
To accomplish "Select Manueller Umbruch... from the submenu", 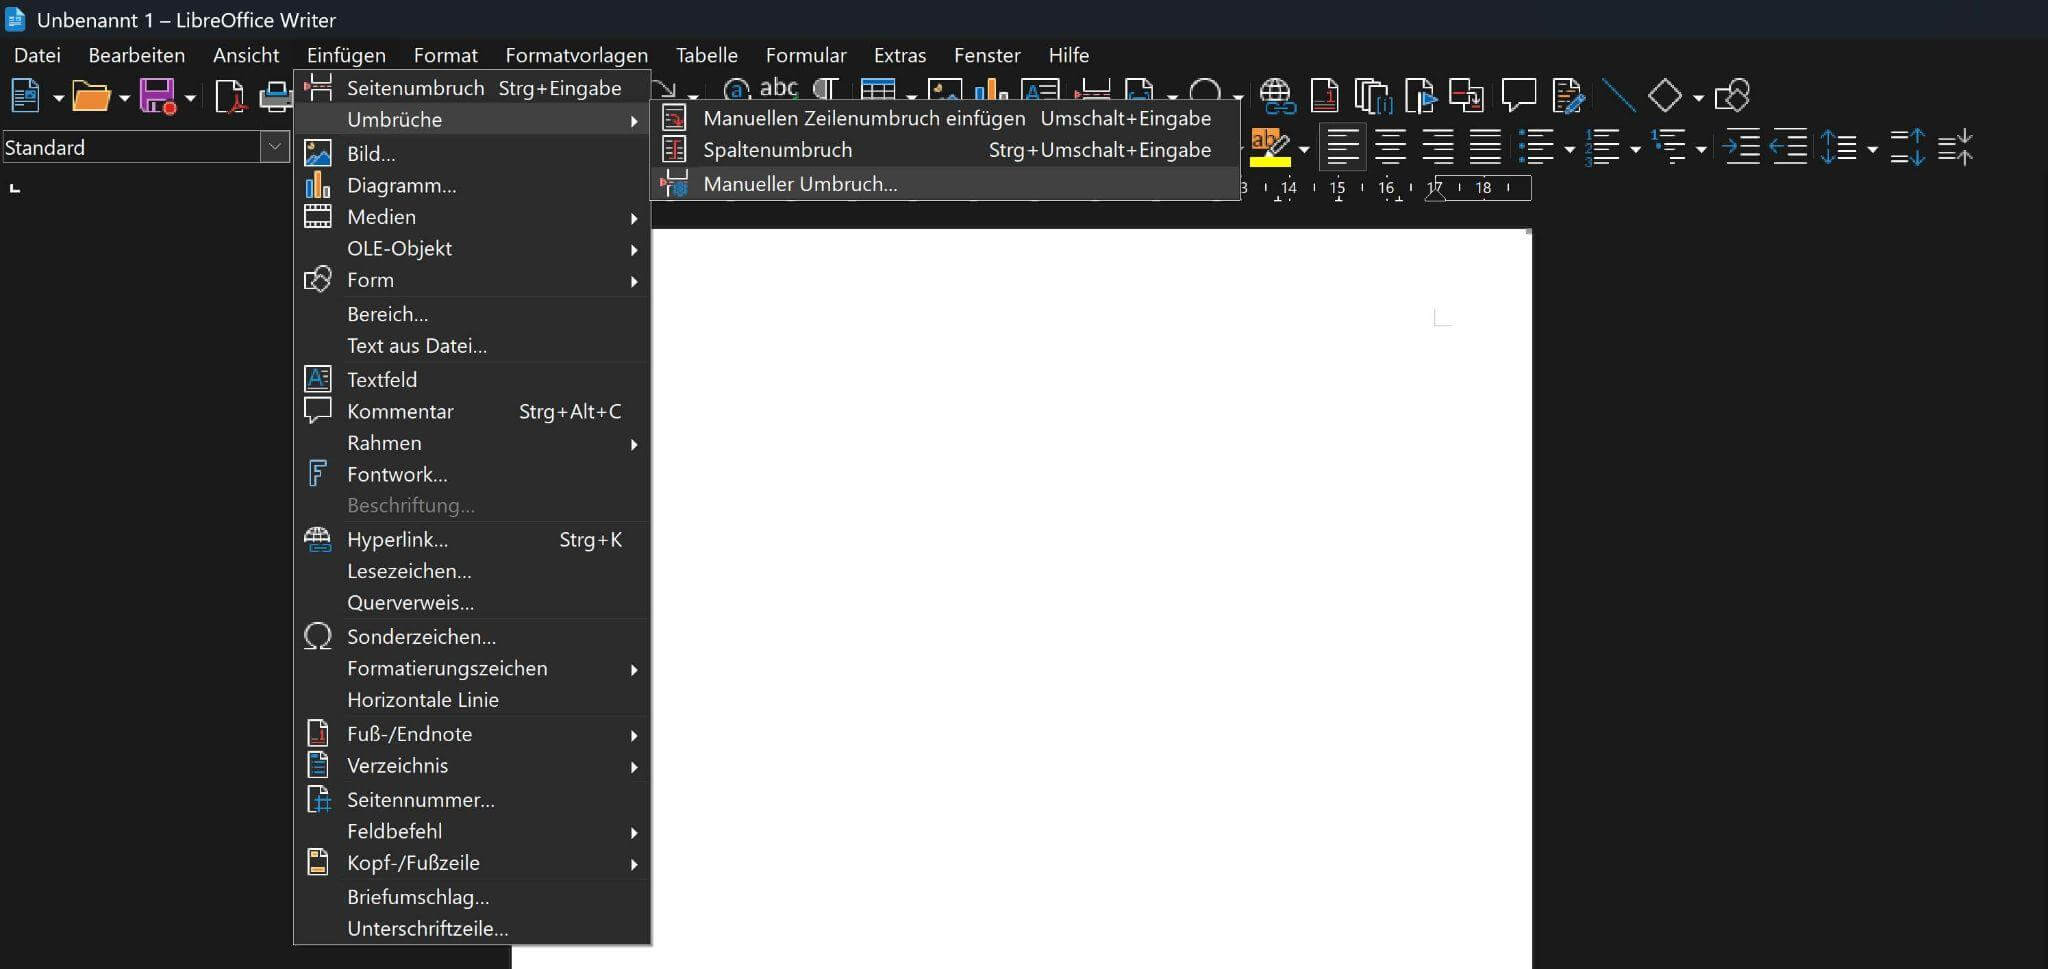I will coord(799,184).
